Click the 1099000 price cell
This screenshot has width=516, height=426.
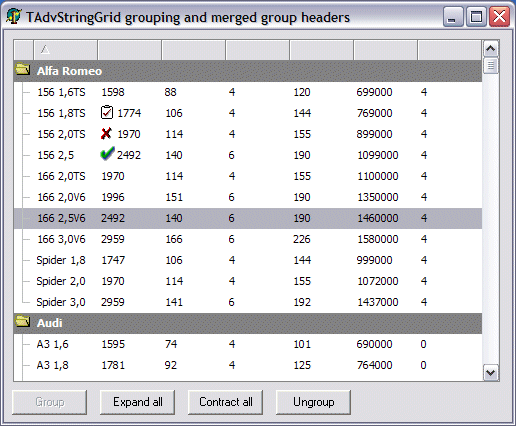tap(378, 155)
